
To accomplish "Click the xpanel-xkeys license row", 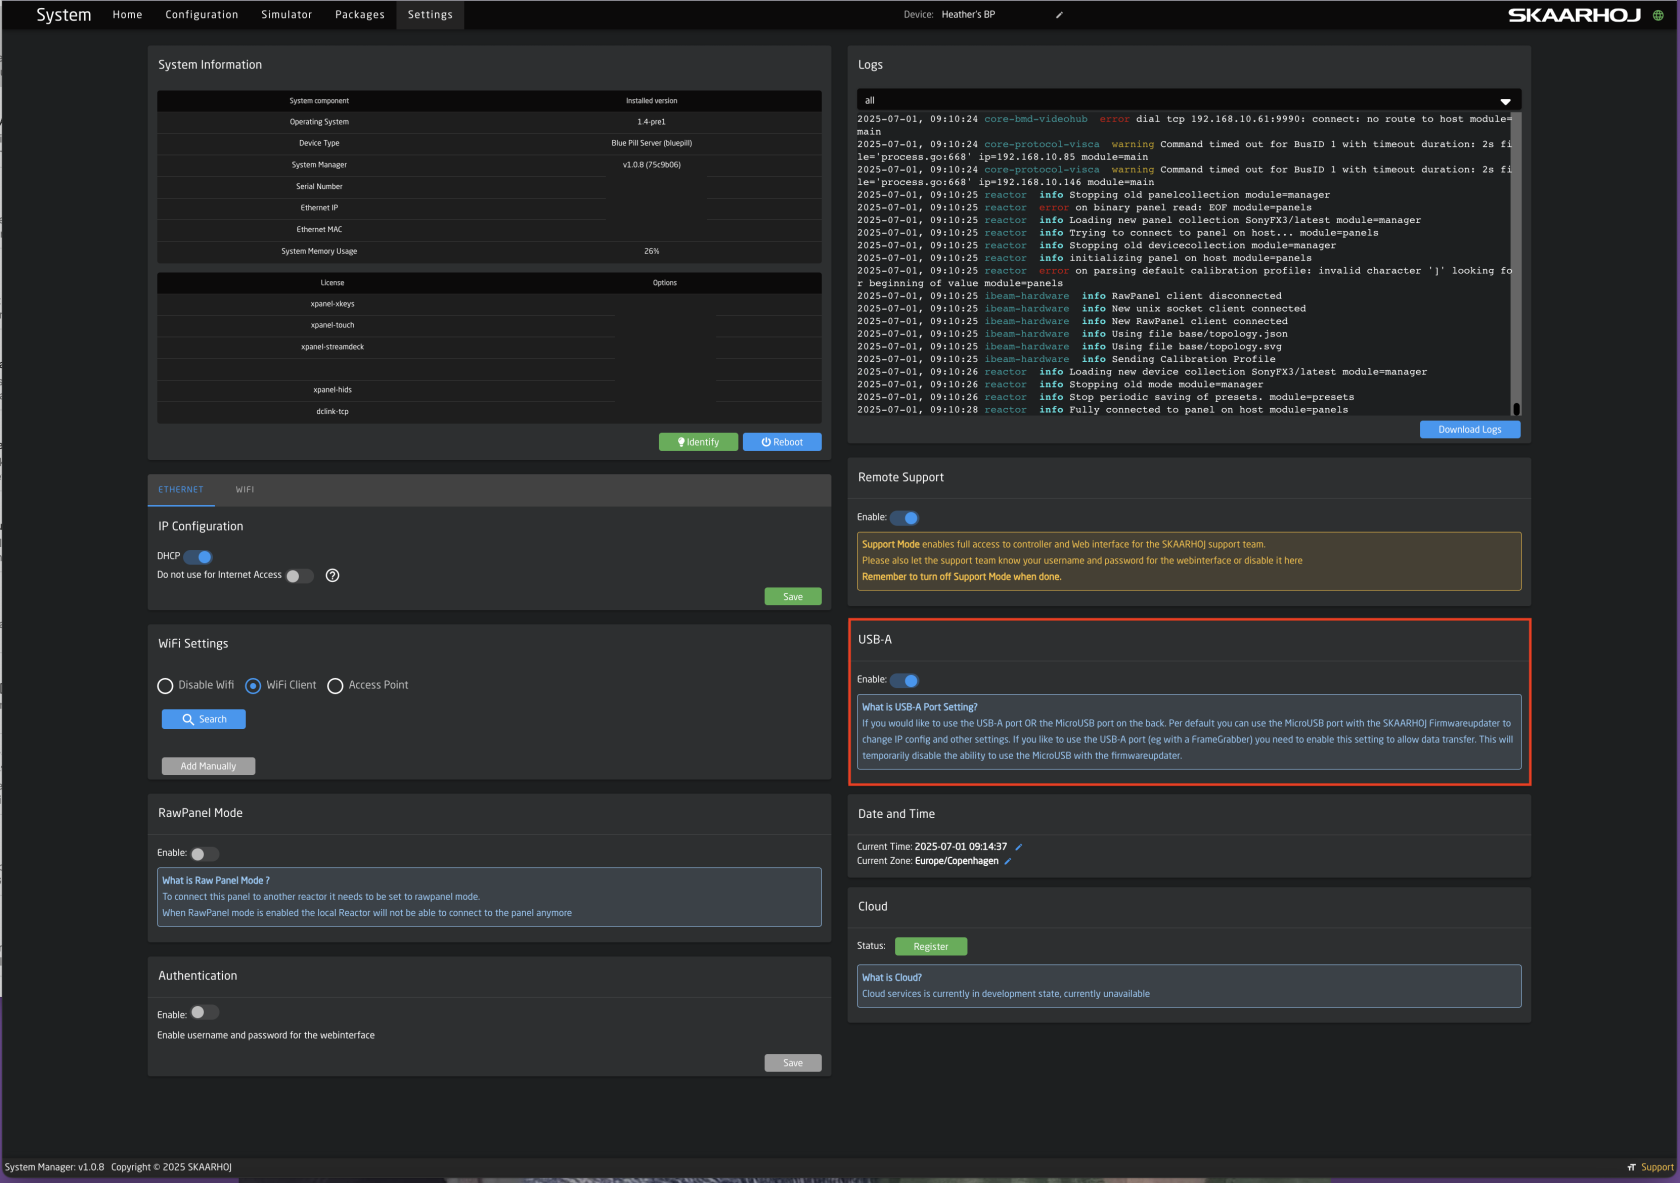I will tap(489, 304).
